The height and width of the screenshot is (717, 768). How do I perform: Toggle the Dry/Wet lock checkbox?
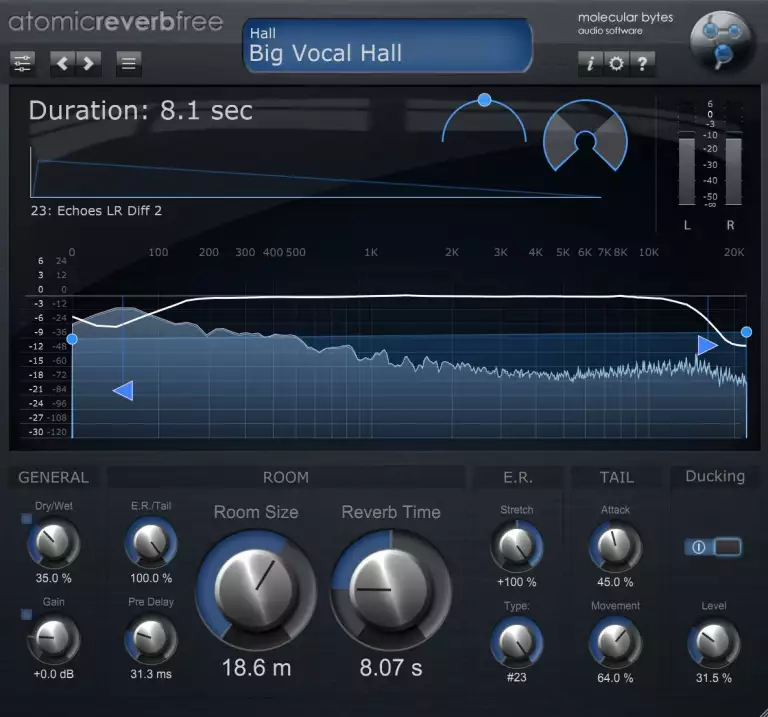click(26, 518)
